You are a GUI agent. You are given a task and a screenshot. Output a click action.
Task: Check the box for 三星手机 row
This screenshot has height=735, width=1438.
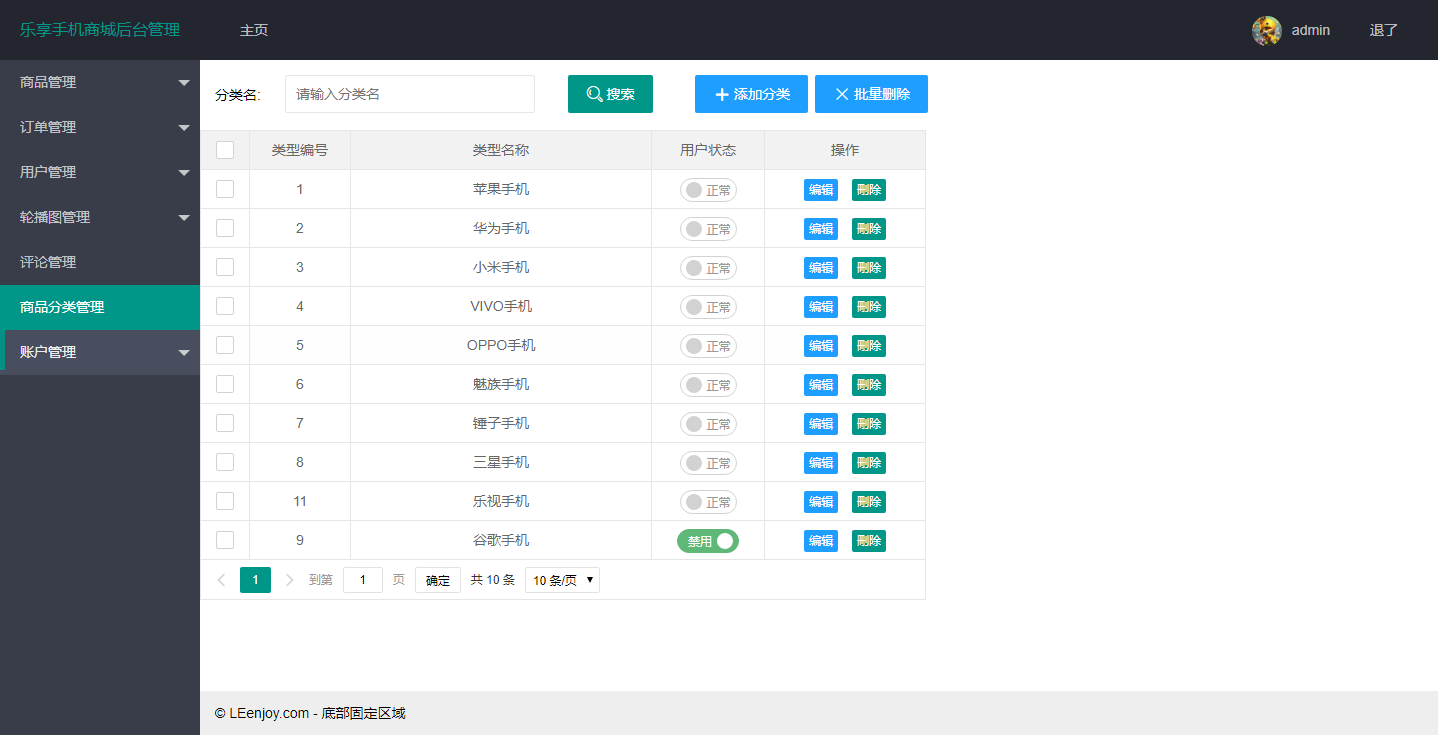click(x=225, y=462)
